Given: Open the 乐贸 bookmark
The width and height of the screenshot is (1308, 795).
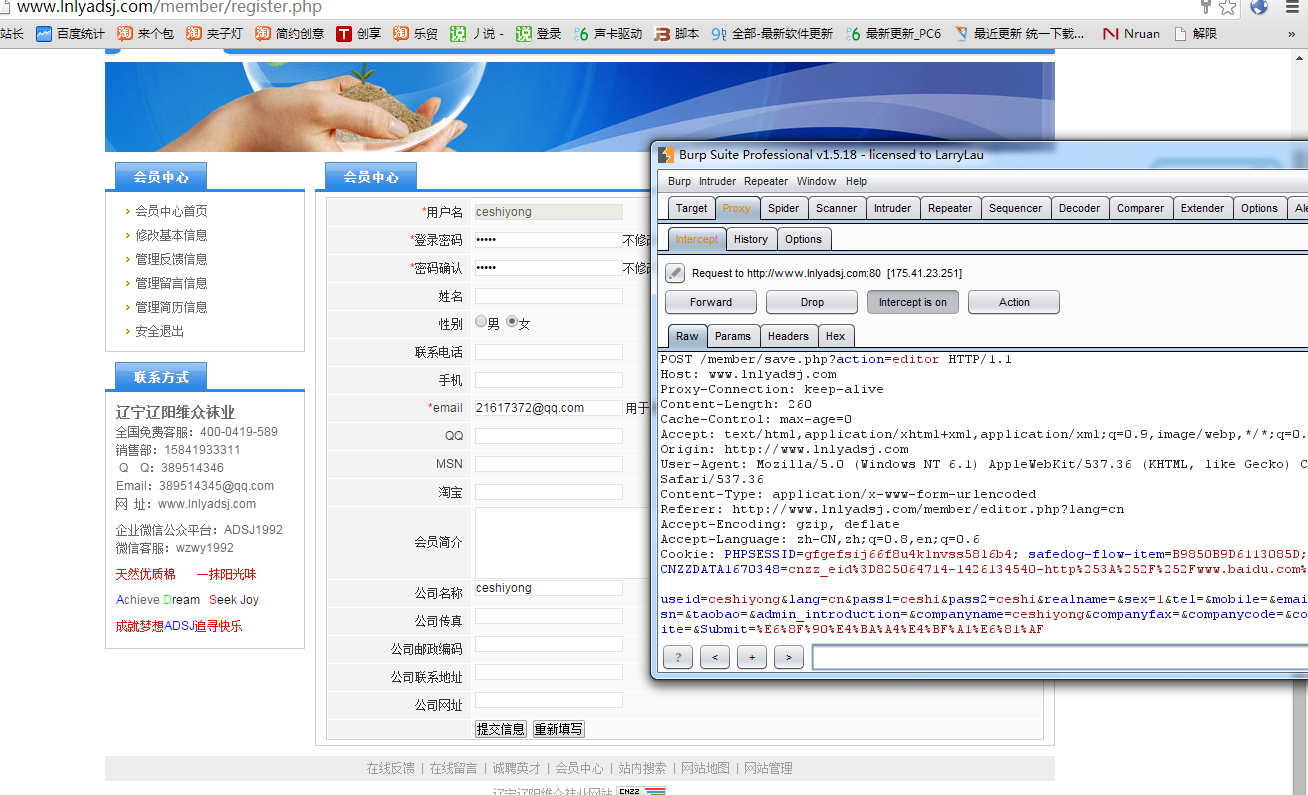Looking at the screenshot, I should tap(415, 34).
